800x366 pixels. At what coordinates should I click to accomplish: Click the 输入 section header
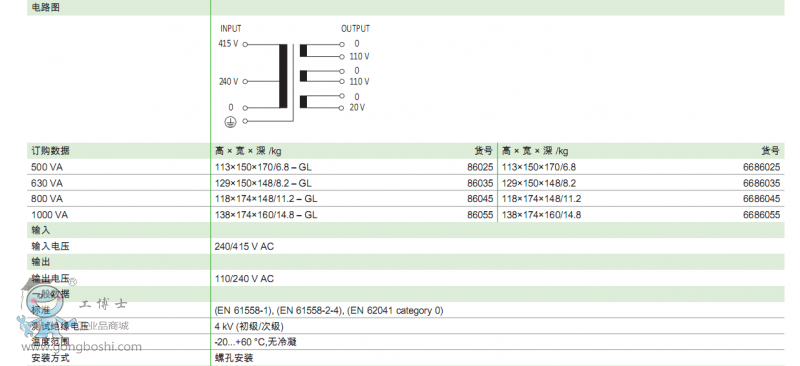coord(41,231)
